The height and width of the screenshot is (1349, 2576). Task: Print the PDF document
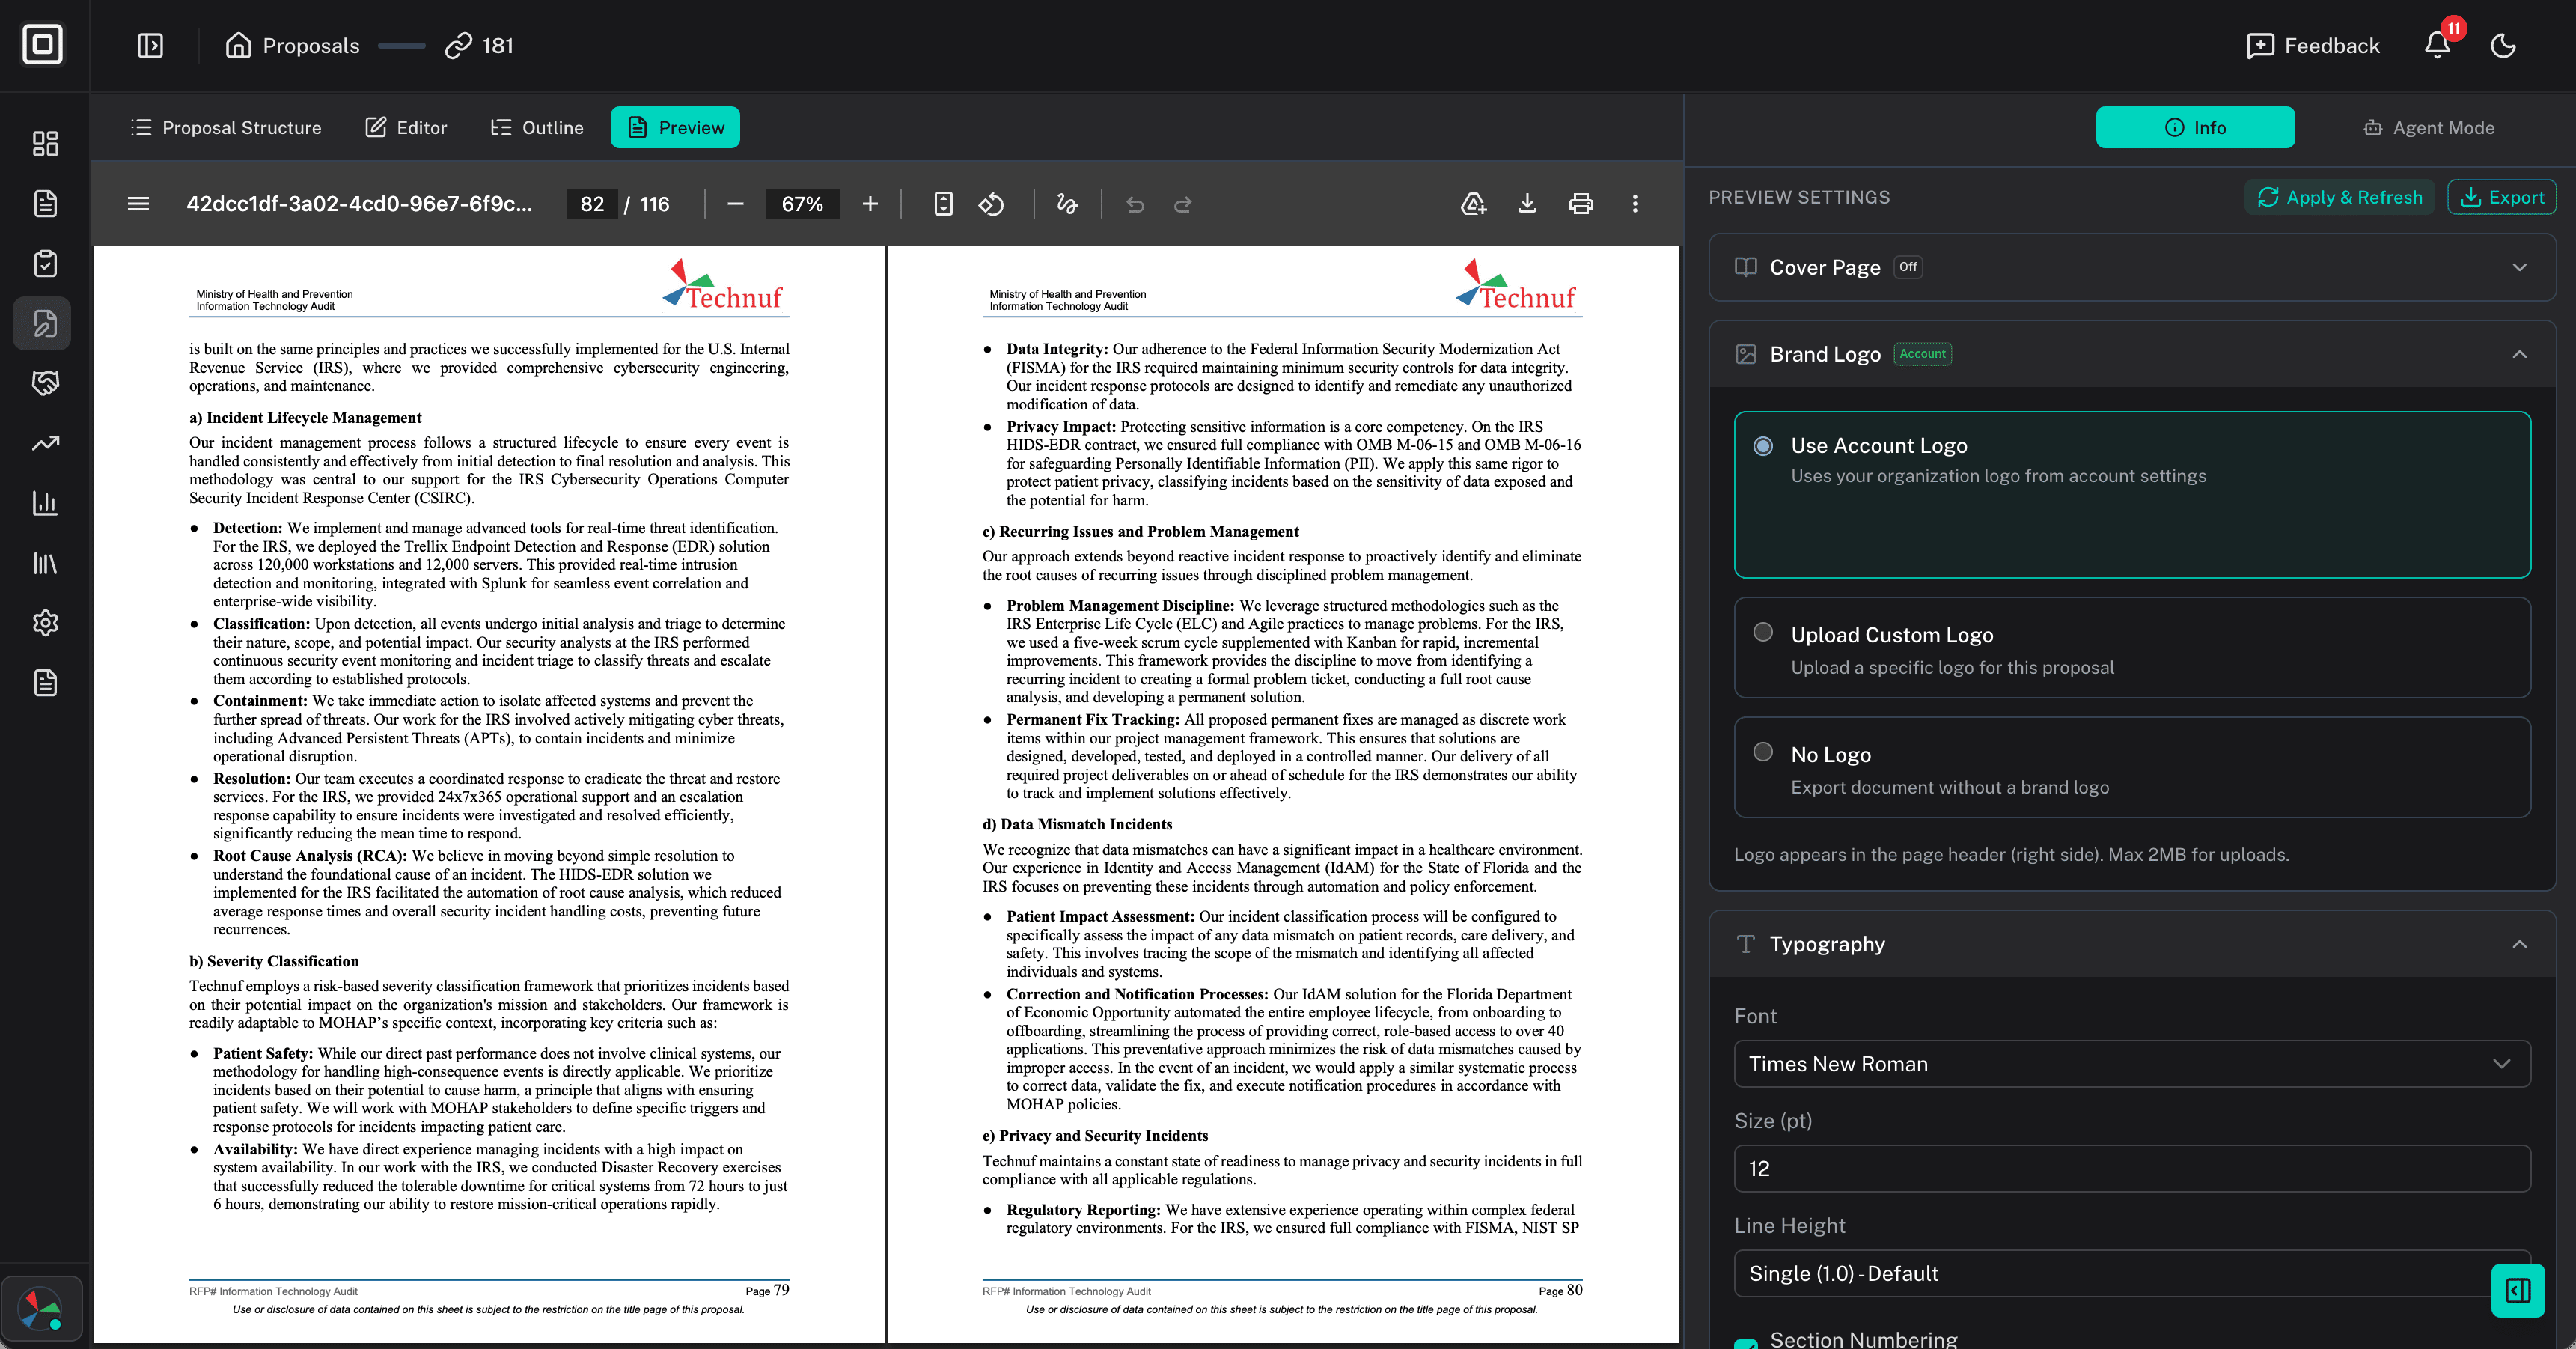[1581, 204]
